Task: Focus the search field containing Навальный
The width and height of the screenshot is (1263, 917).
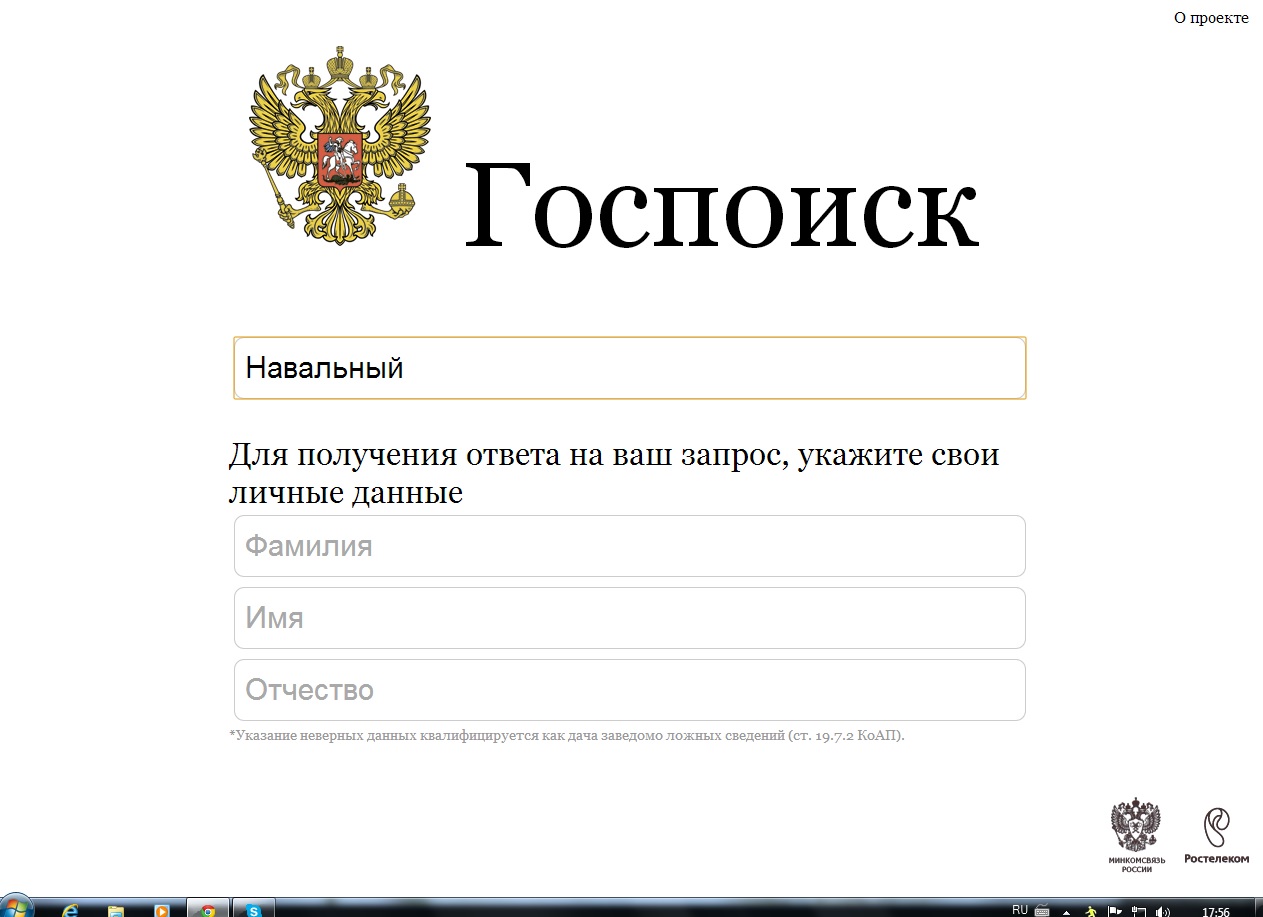Action: [x=629, y=368]
